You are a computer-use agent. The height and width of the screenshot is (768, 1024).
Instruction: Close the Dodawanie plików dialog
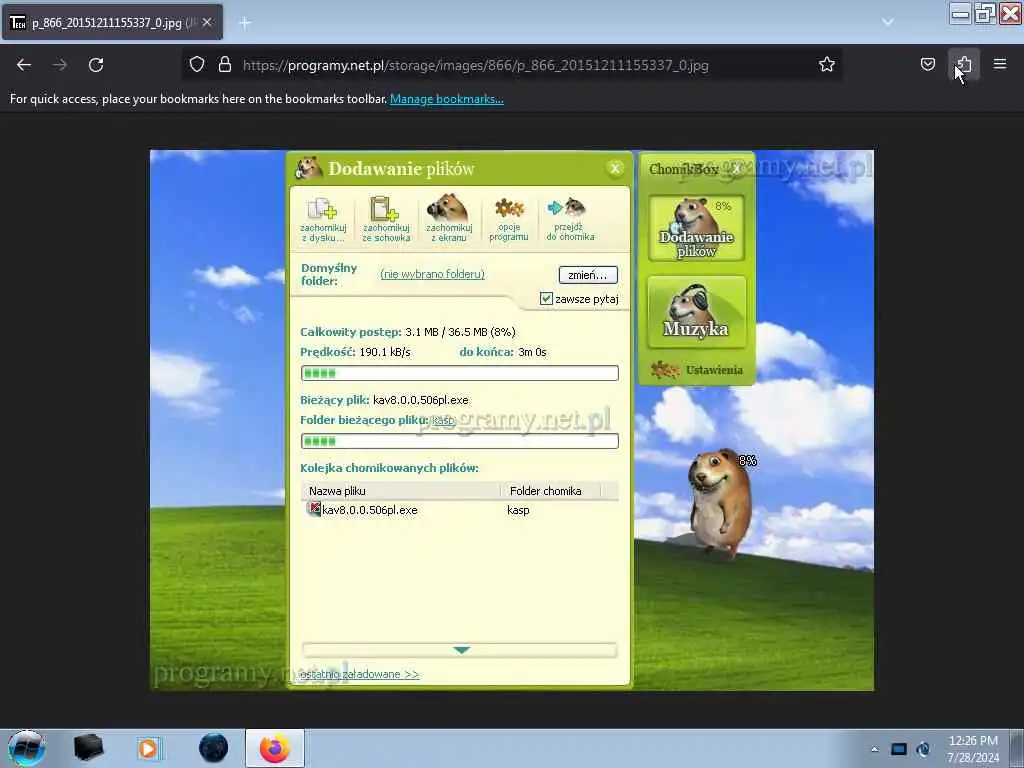click(615, 169)
